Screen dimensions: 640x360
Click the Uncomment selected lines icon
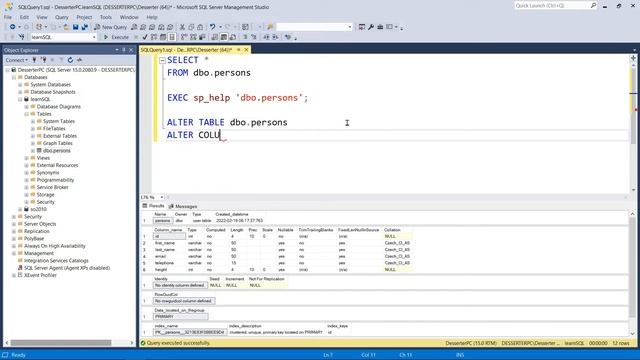[253, 37]
